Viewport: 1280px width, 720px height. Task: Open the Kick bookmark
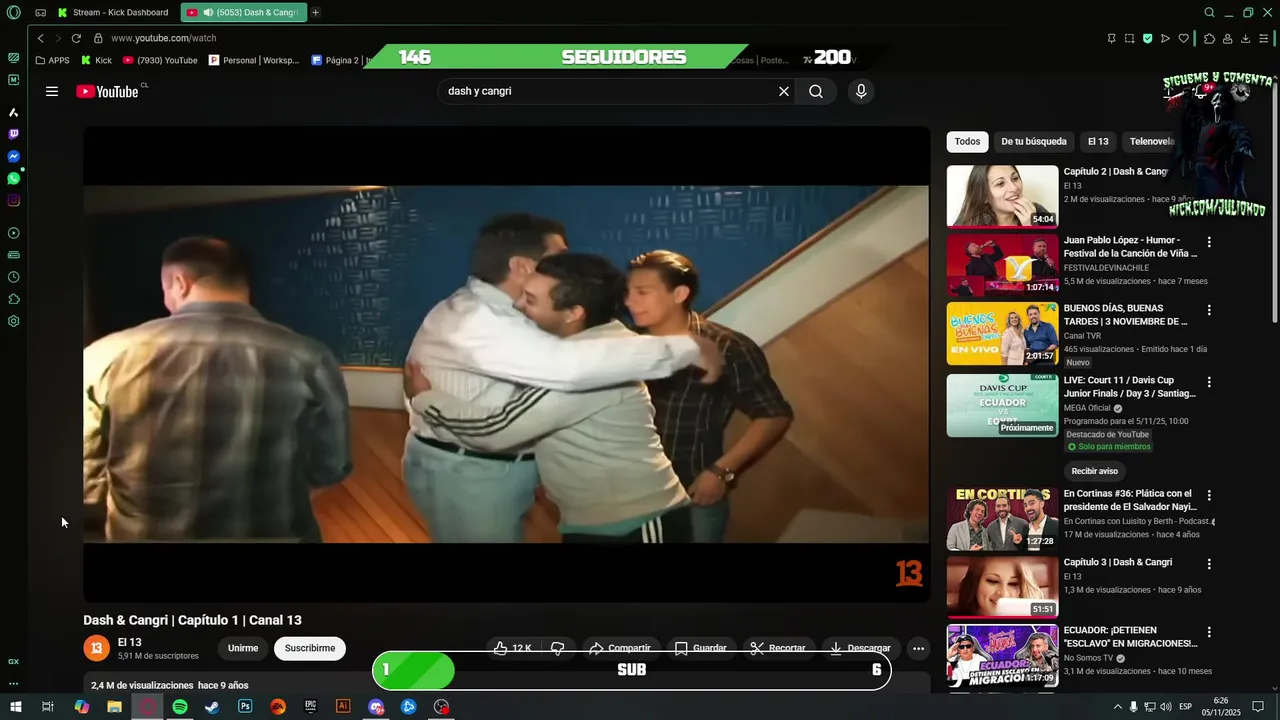click(x=96, y=60)
